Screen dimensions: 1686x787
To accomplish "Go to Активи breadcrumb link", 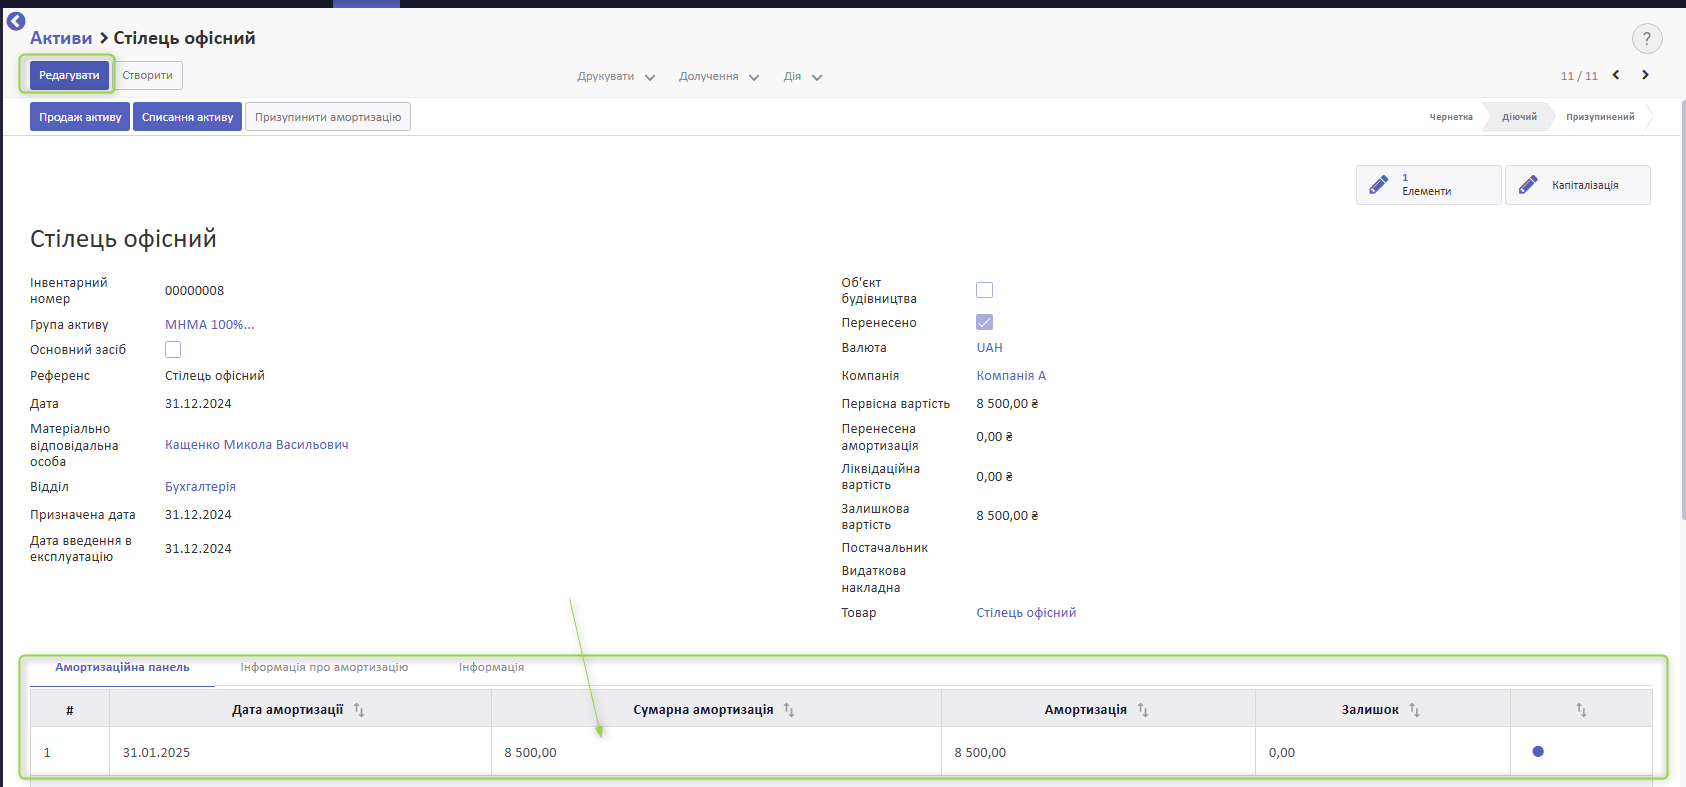I will (x=61, y=38).
